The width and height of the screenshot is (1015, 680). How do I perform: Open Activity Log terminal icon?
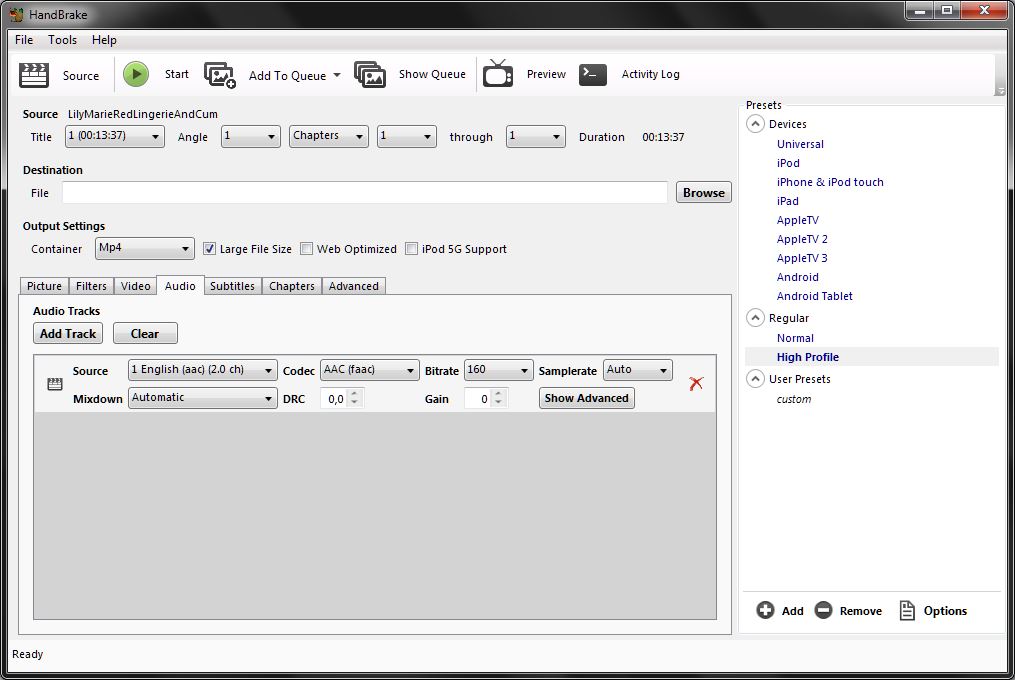[592, 74]
